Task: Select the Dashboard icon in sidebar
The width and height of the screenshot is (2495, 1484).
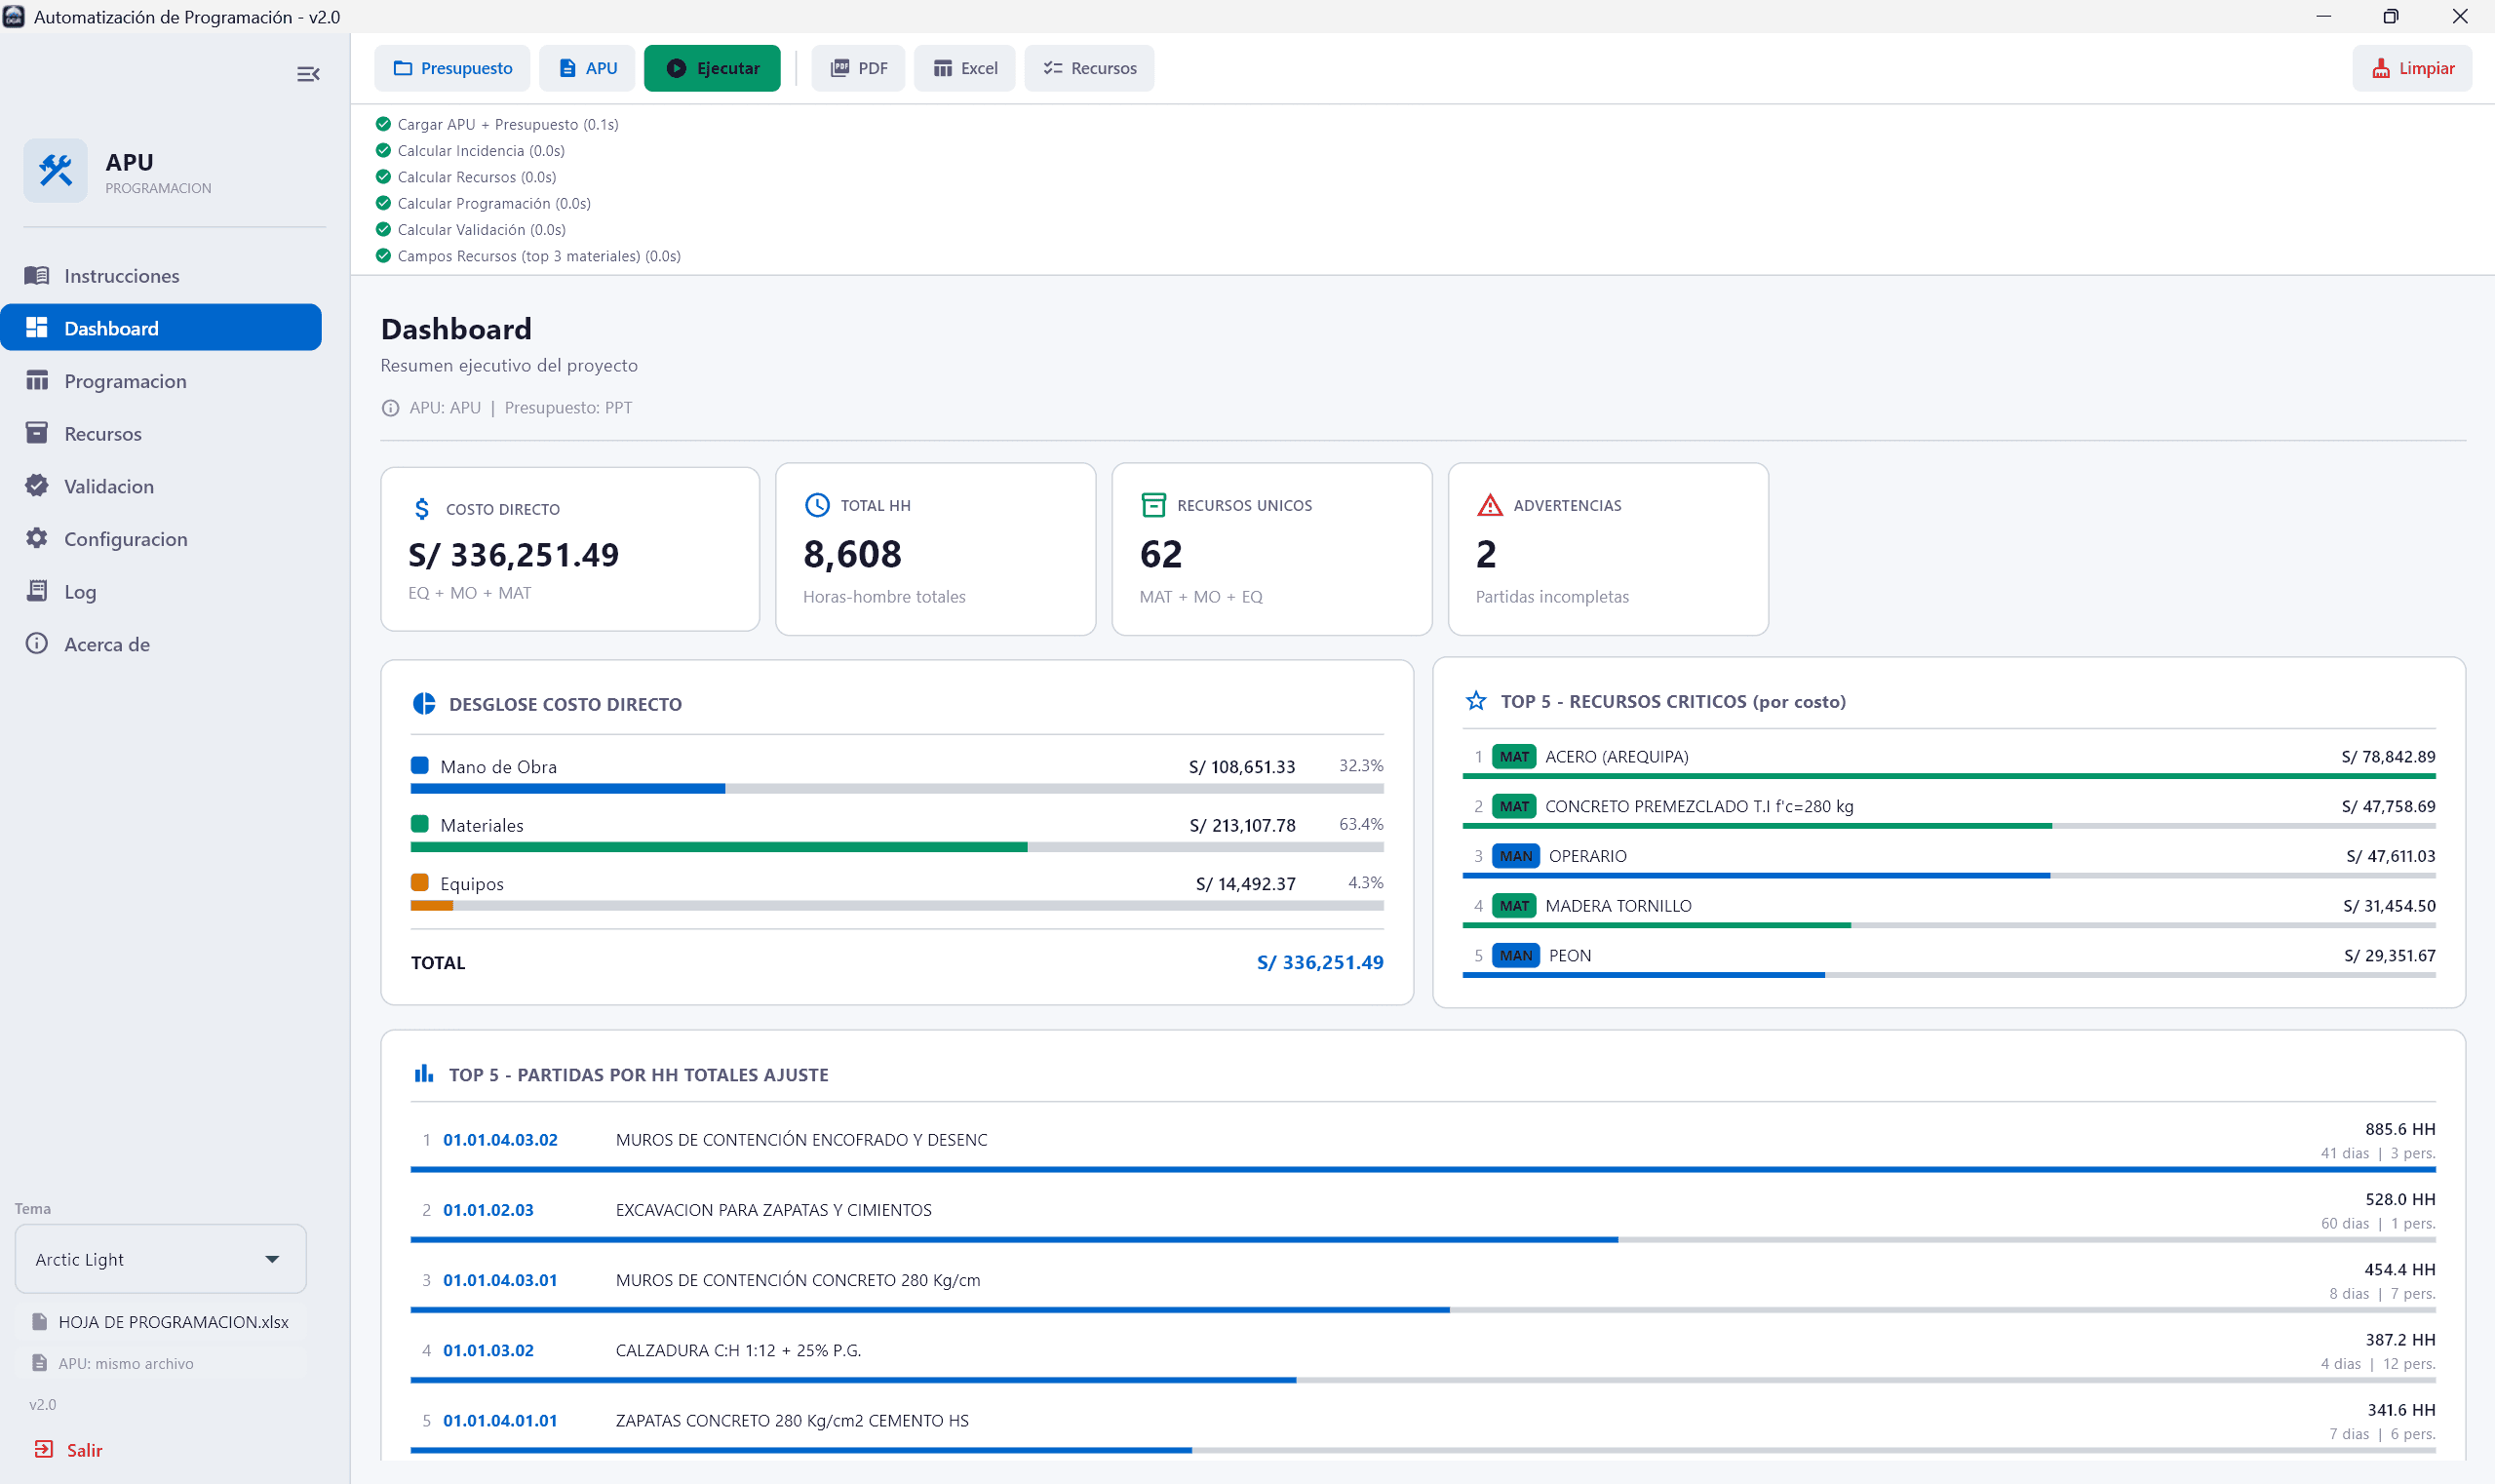Action: (x=36, y=327)
